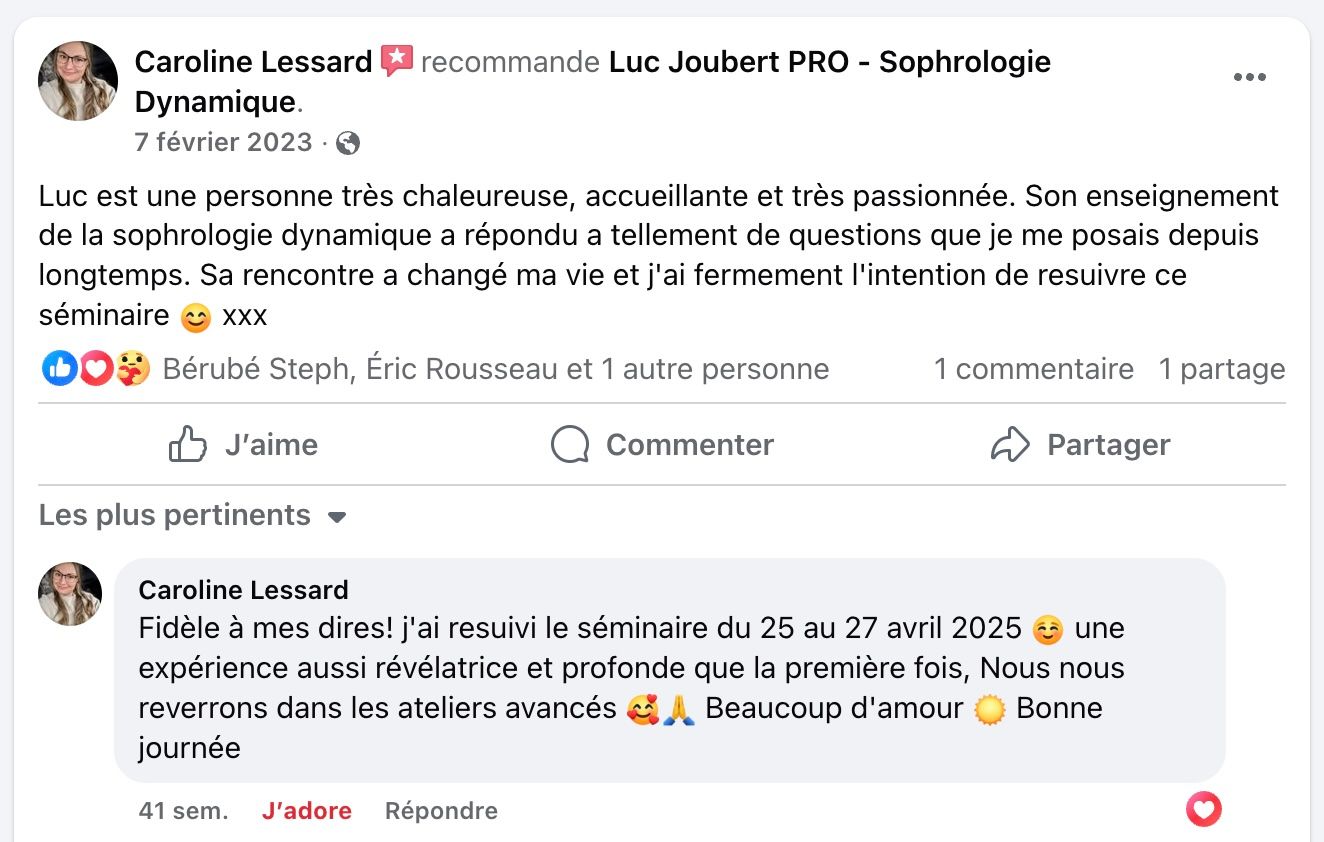The width and height of the screenshot is (1324, 842).
Task: Open the three-dot post options menu
Action: (x=1249, y=78)
